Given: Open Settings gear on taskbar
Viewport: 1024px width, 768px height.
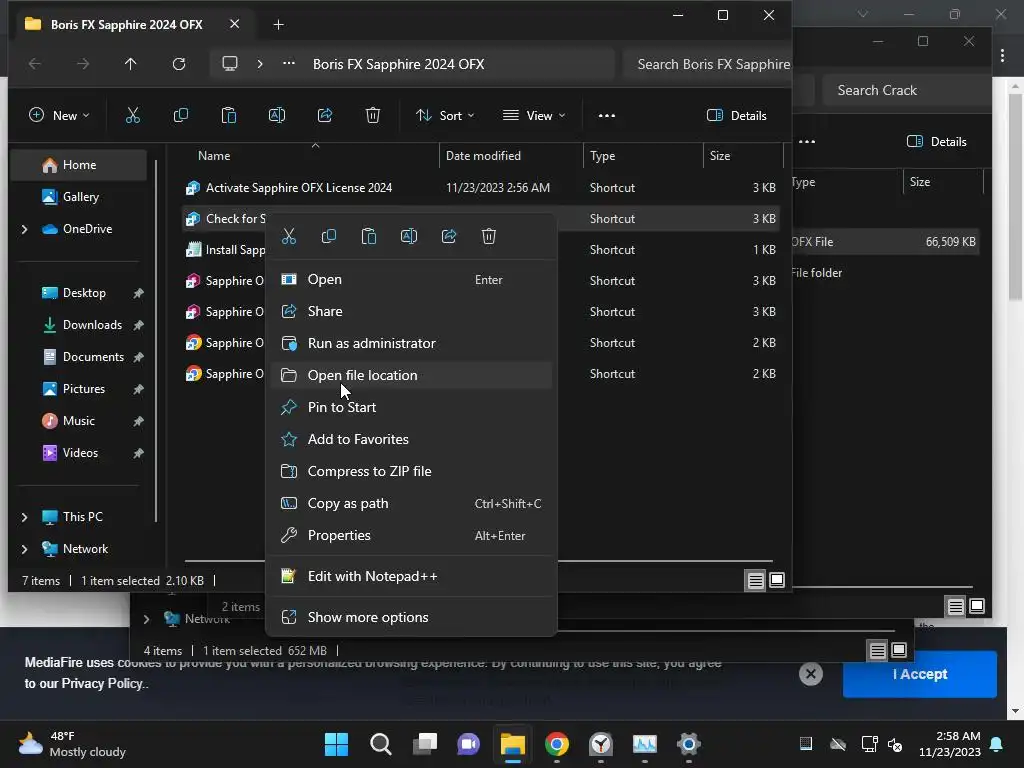Looking at the screenshot, I should (688, 744).
